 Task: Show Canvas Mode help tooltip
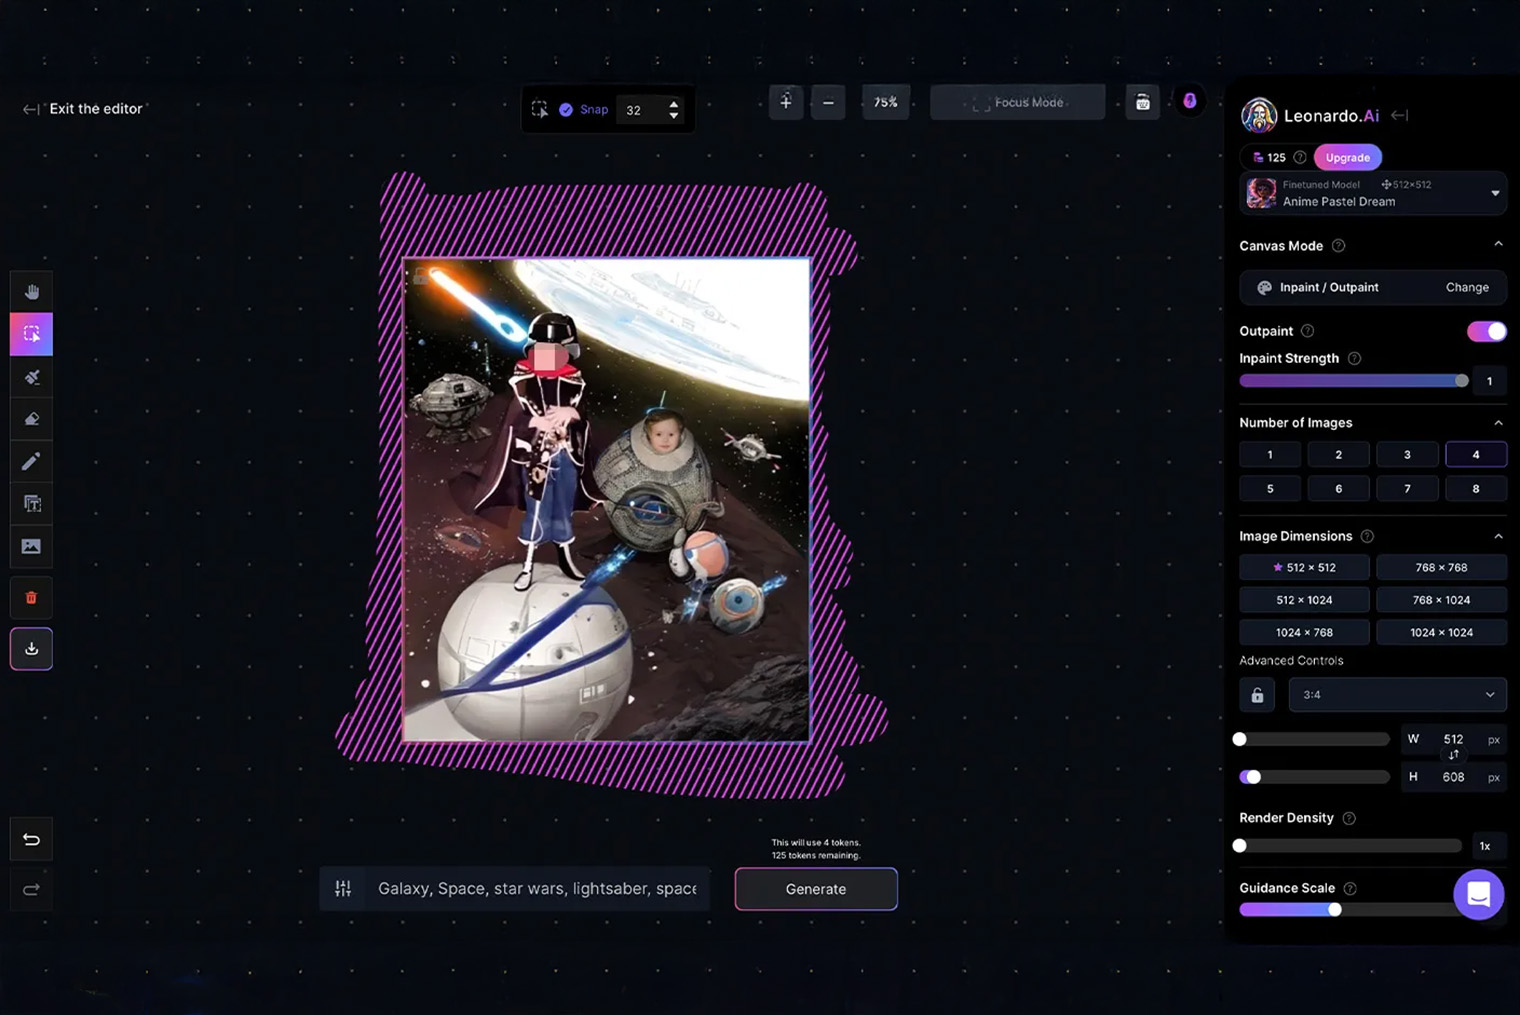click(x=1338, y=246)
